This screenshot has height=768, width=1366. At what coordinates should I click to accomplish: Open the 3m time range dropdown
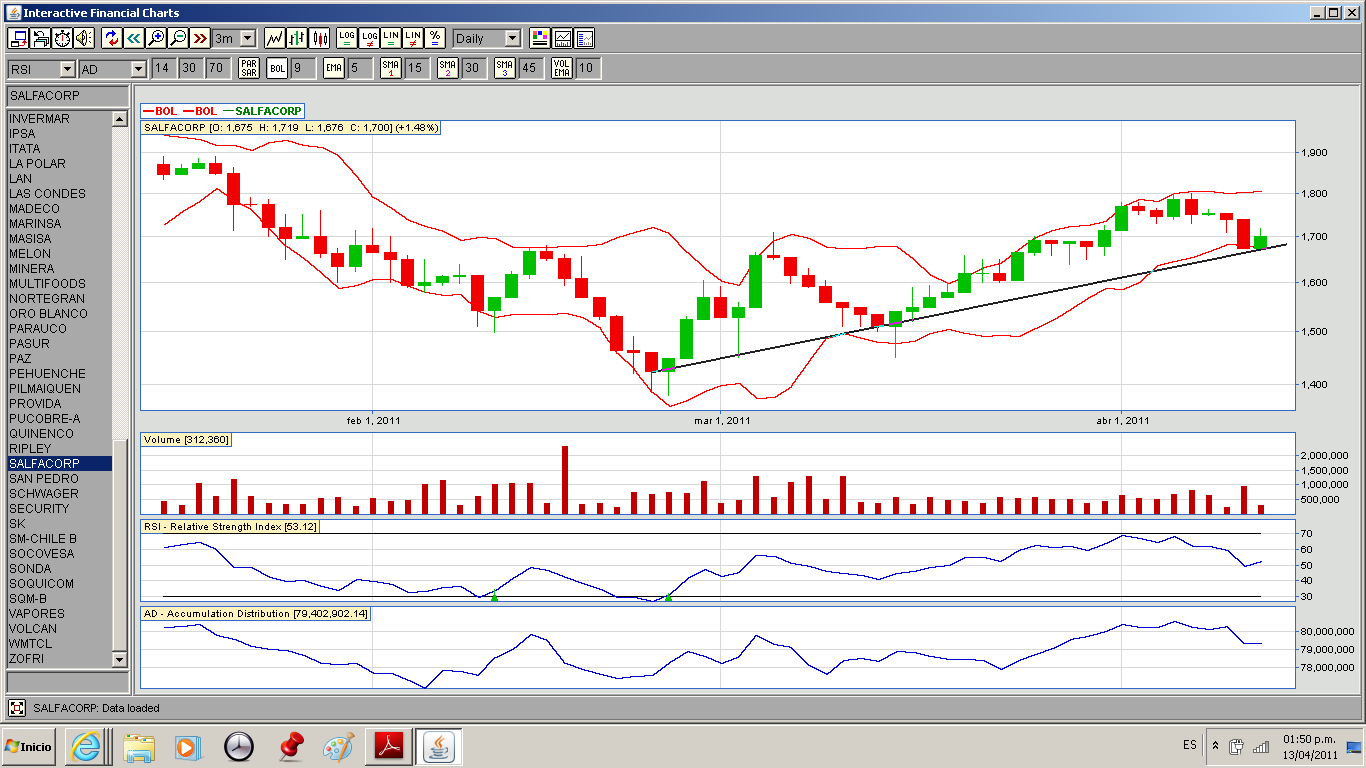coord(247,38)
